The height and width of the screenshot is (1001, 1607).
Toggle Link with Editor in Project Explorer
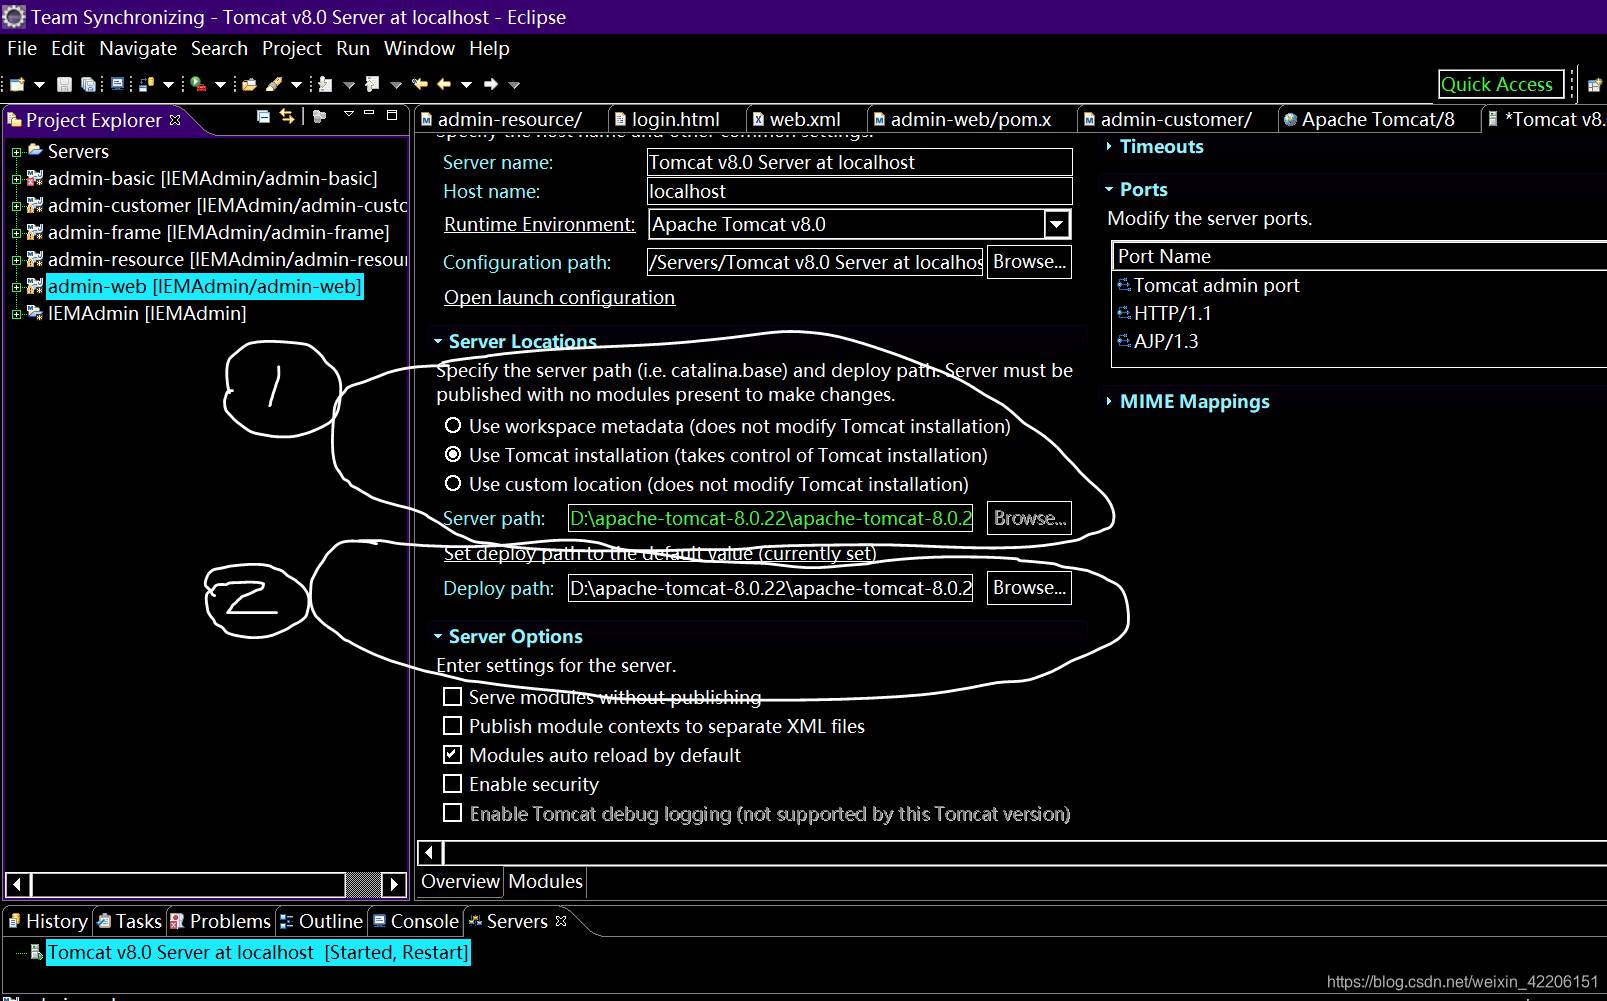pos(287,116)
